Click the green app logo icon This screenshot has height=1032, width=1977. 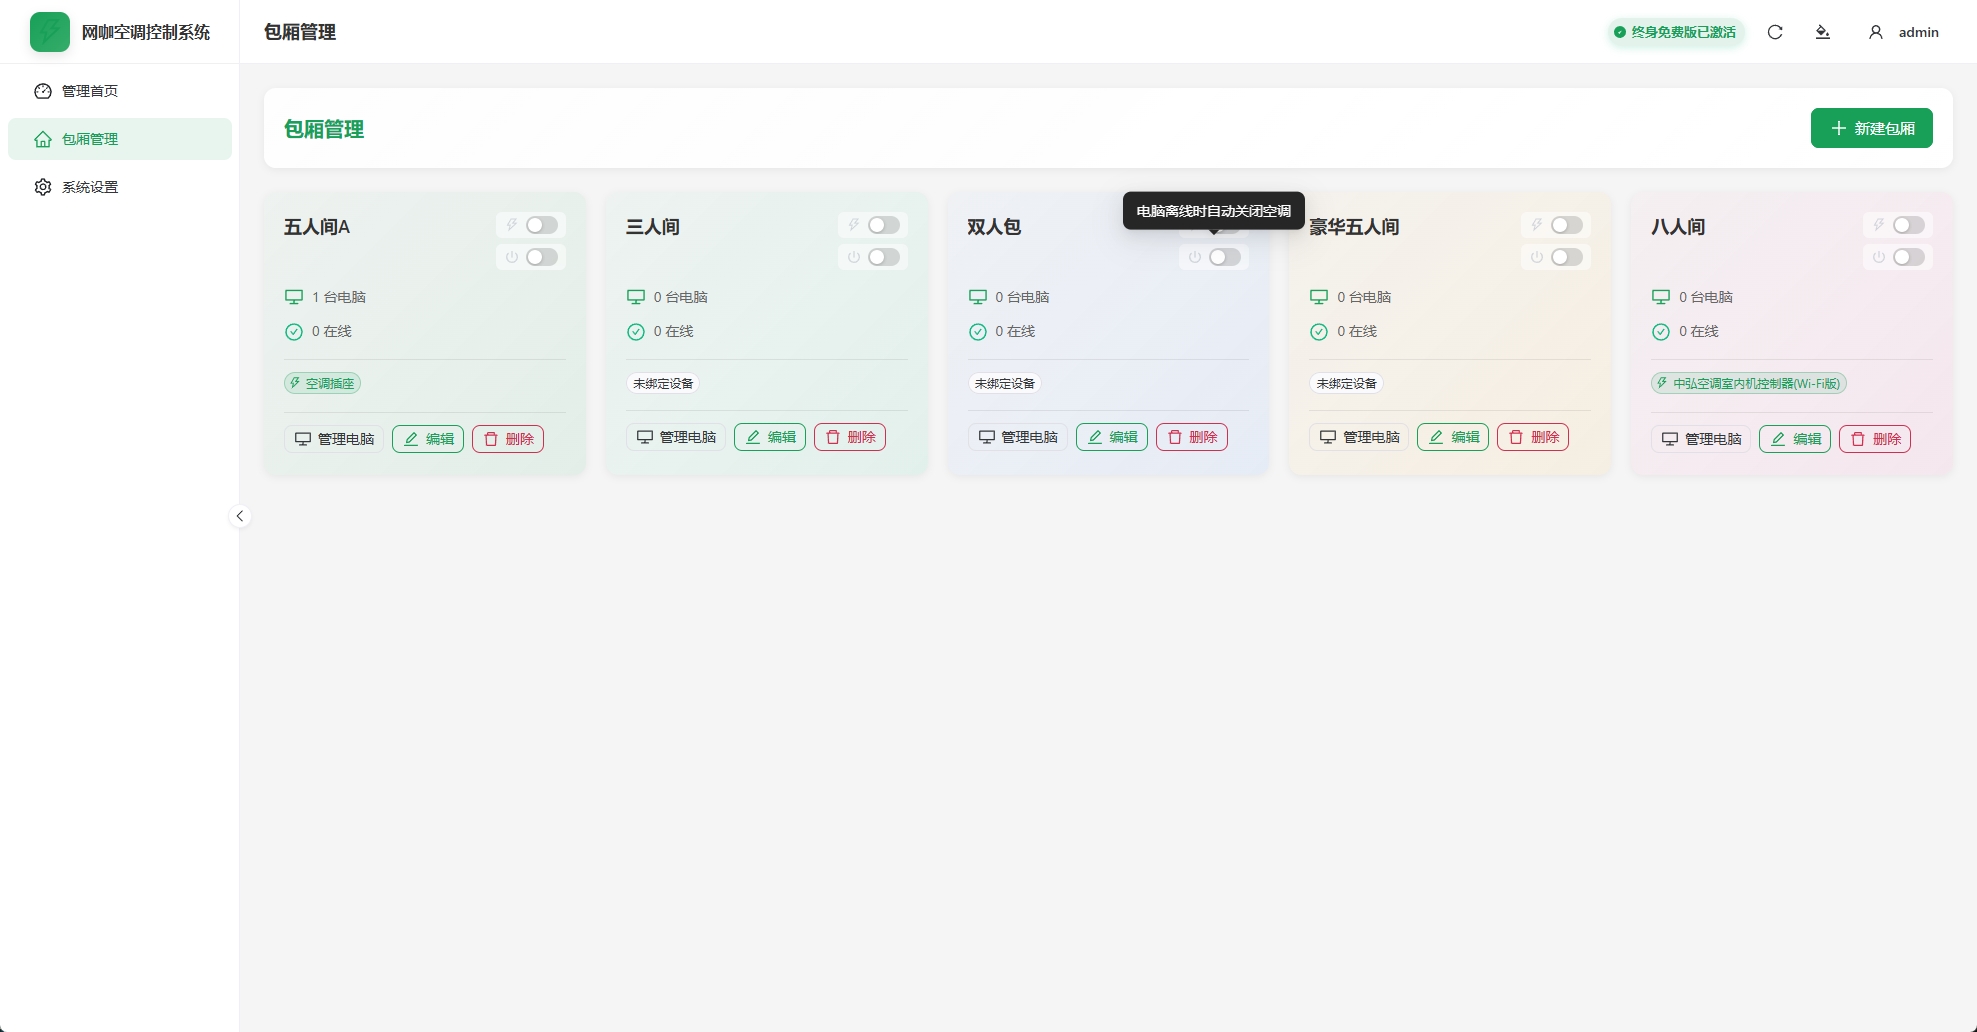point(50,32)
